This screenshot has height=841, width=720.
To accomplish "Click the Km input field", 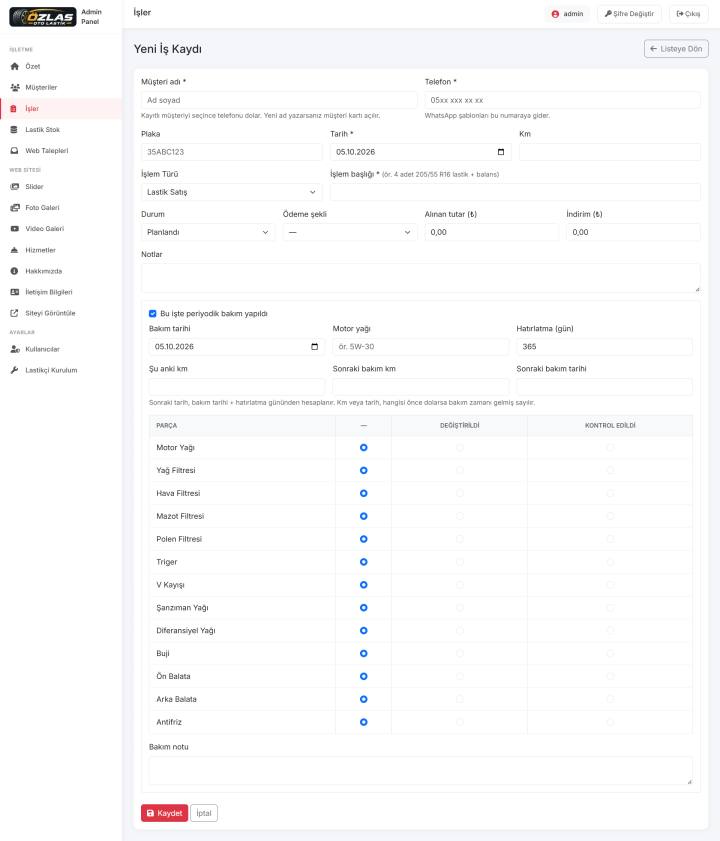I will [x=609, y=152].
